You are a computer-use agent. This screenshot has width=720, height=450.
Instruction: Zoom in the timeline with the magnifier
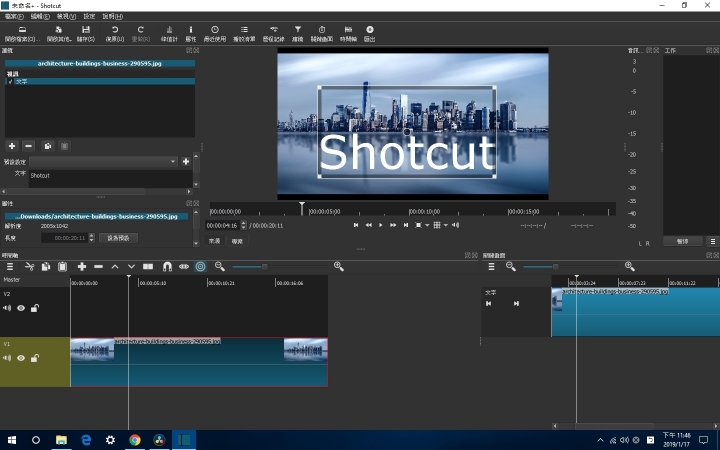tap(339, 266)
